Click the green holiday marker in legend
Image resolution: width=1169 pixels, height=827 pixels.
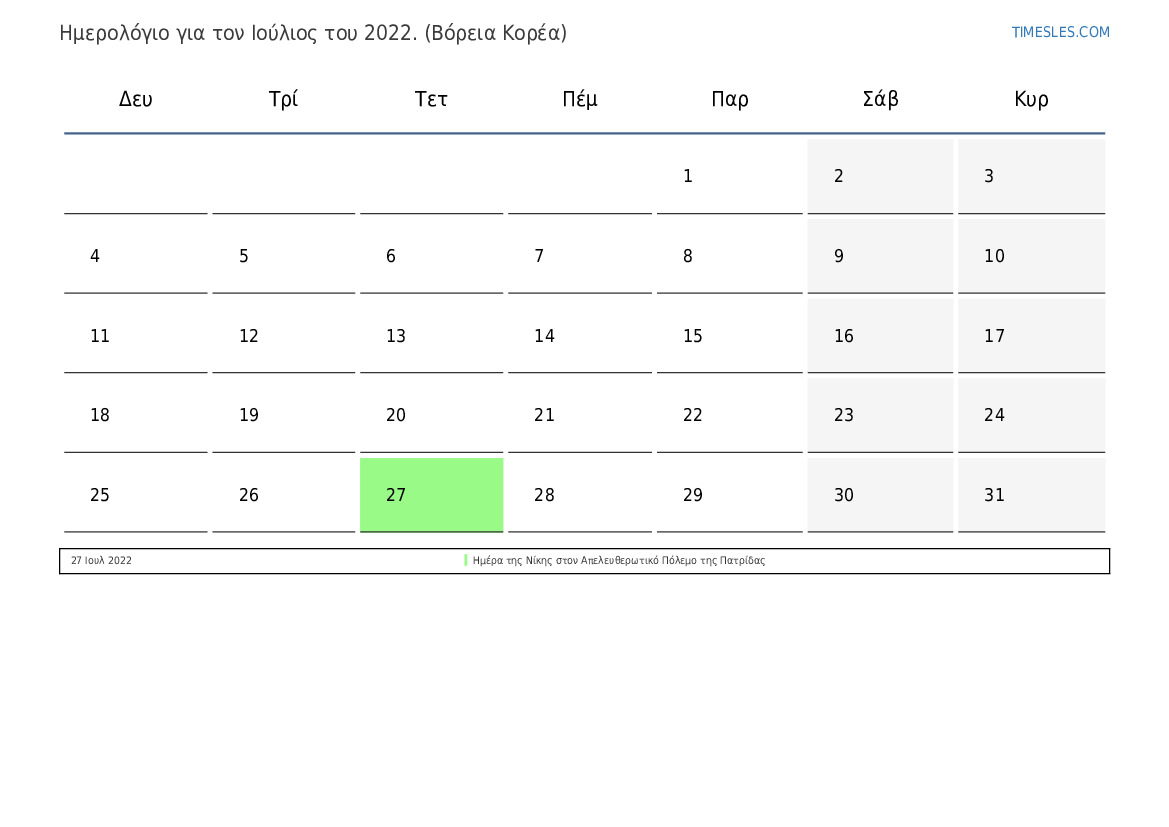[x=466, y=560]
